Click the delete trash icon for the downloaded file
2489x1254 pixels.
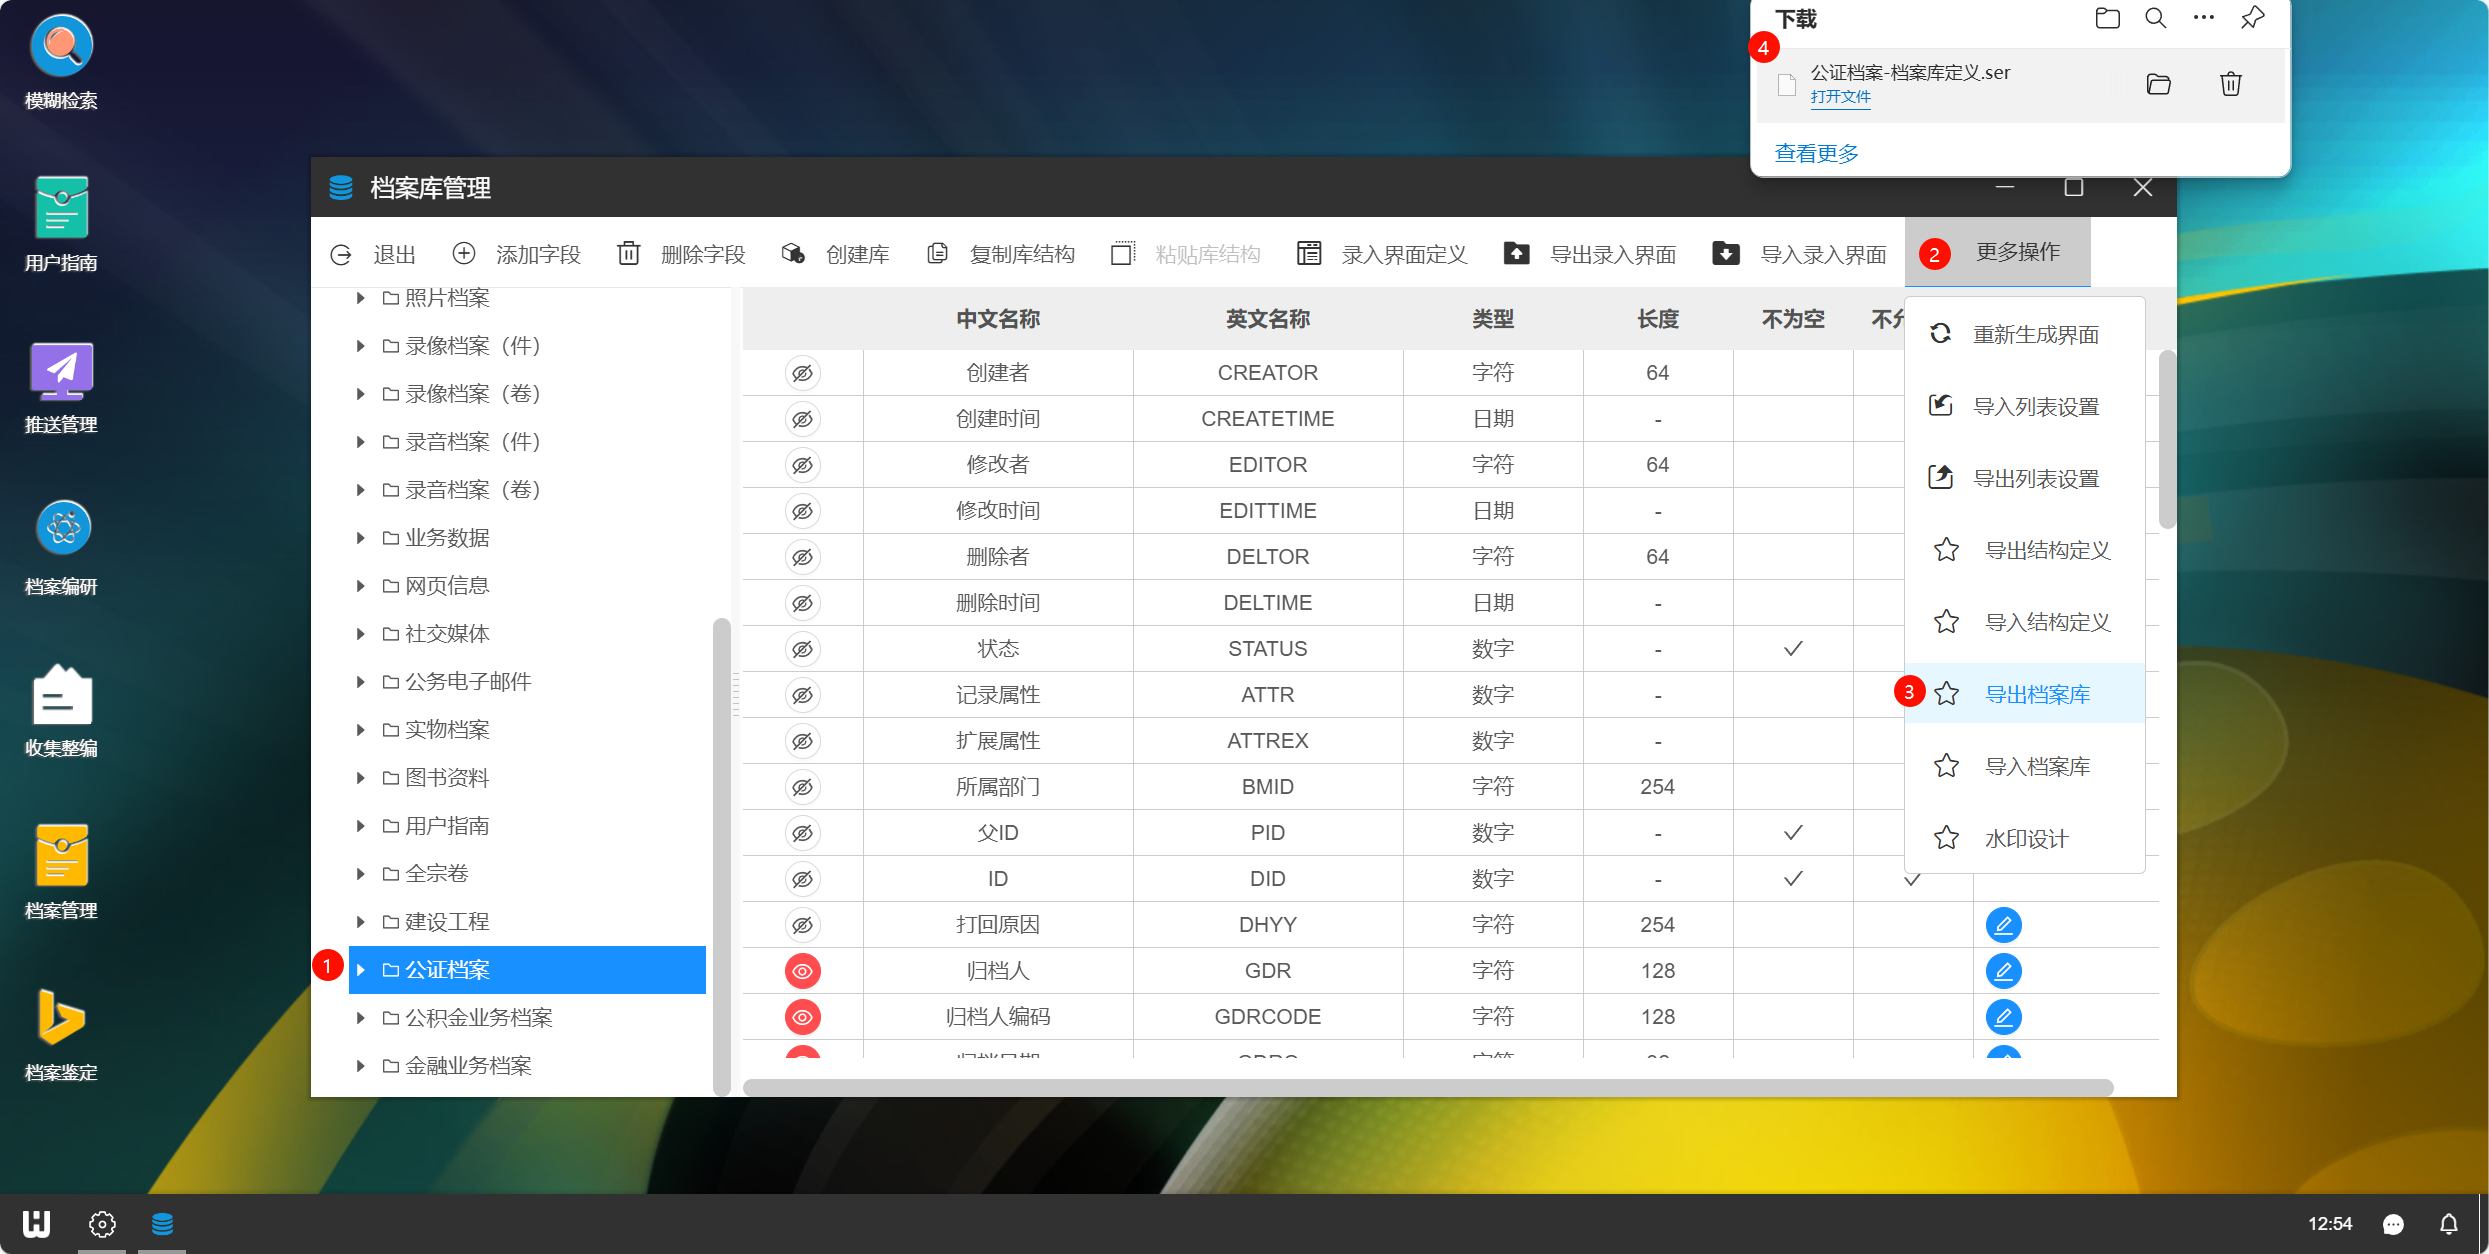coord(2230,84)
